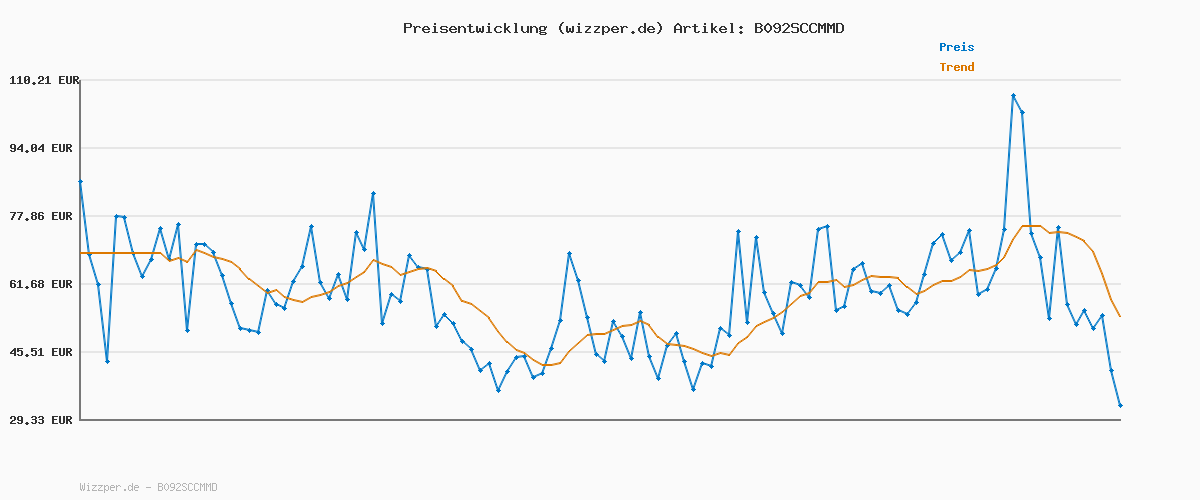
Task: Click the orange Trend legend label
Action: pyautogui.click(x=956, y=68)
